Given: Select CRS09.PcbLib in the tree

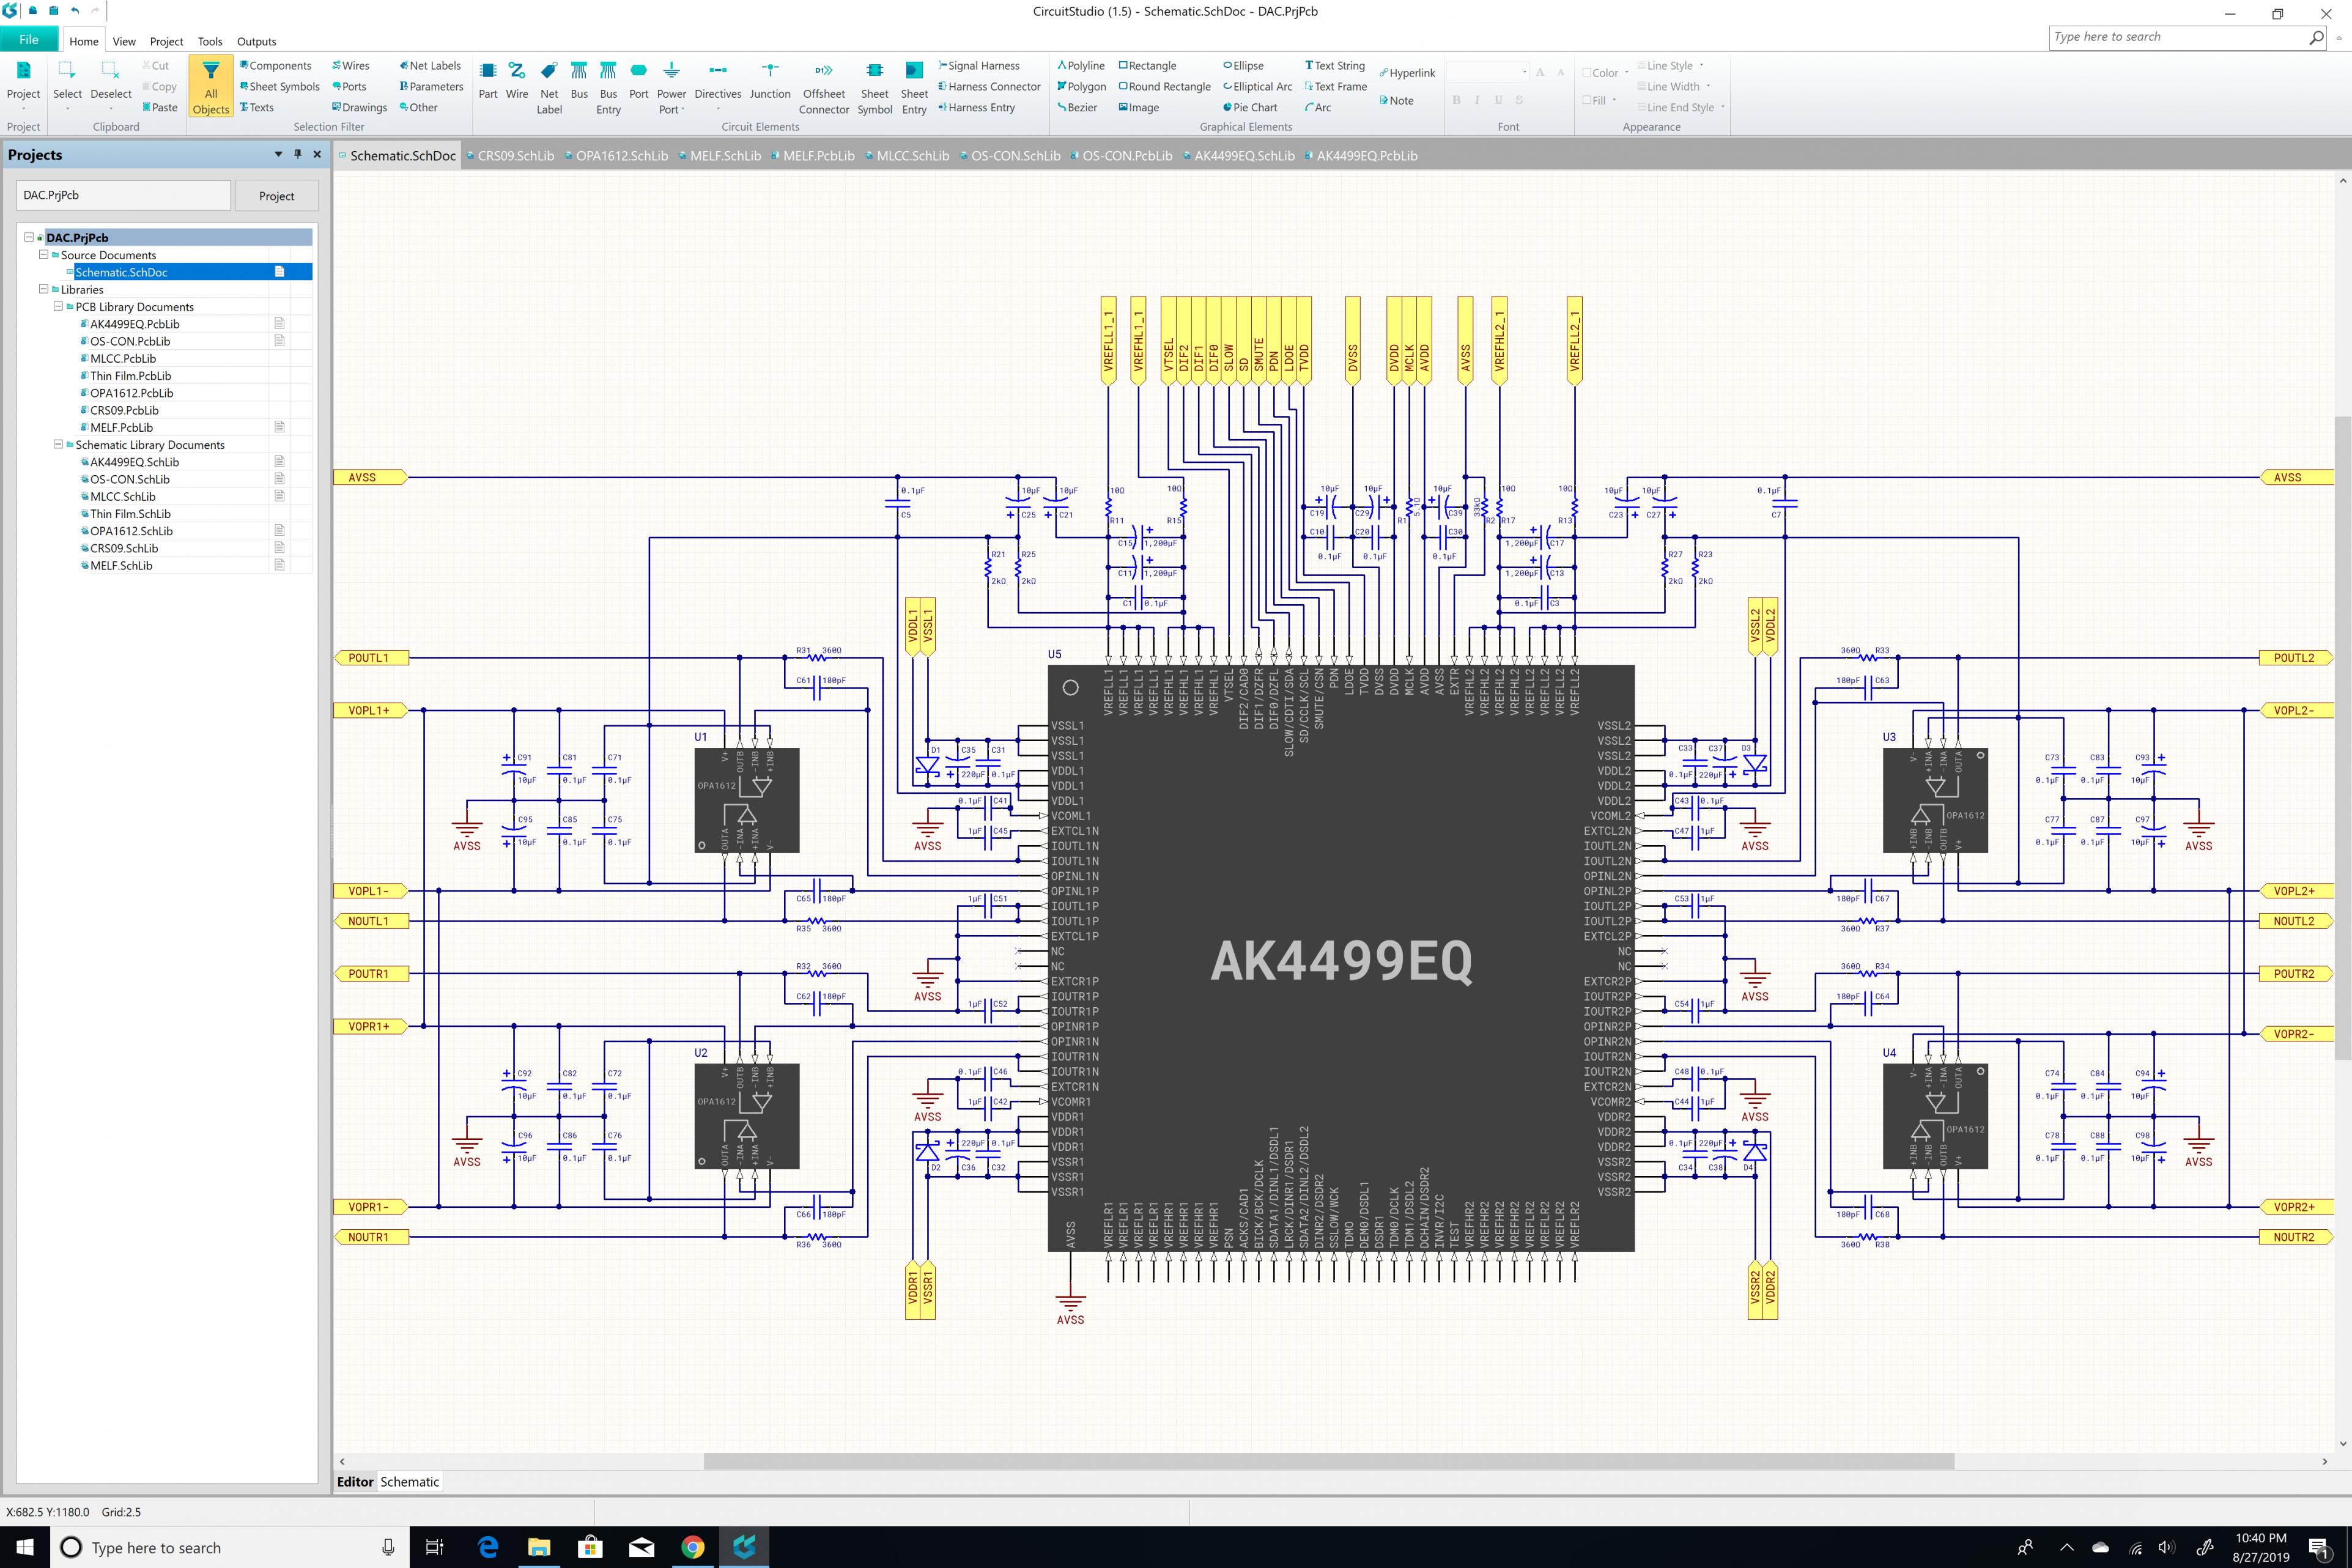Looking at the screenshot, I should tap(124, 410).
